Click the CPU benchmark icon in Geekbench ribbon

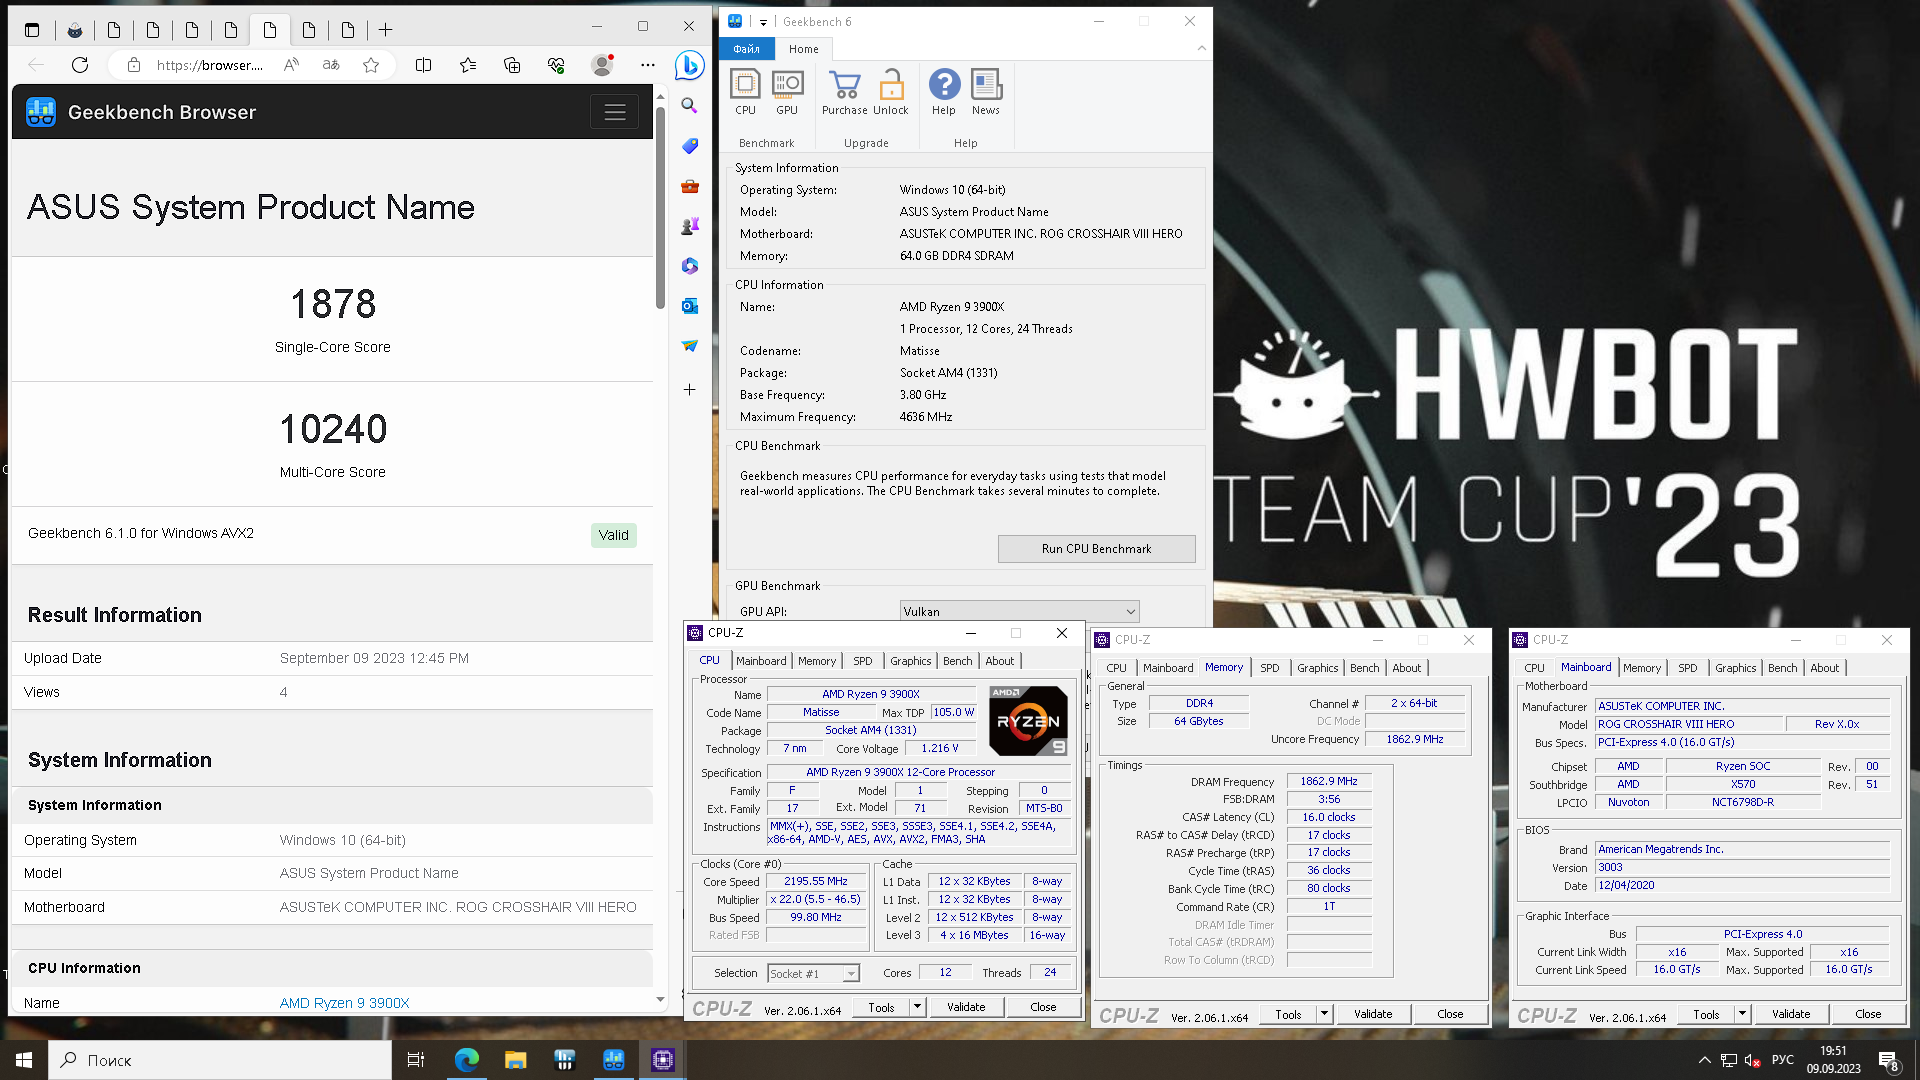point(745,92)
